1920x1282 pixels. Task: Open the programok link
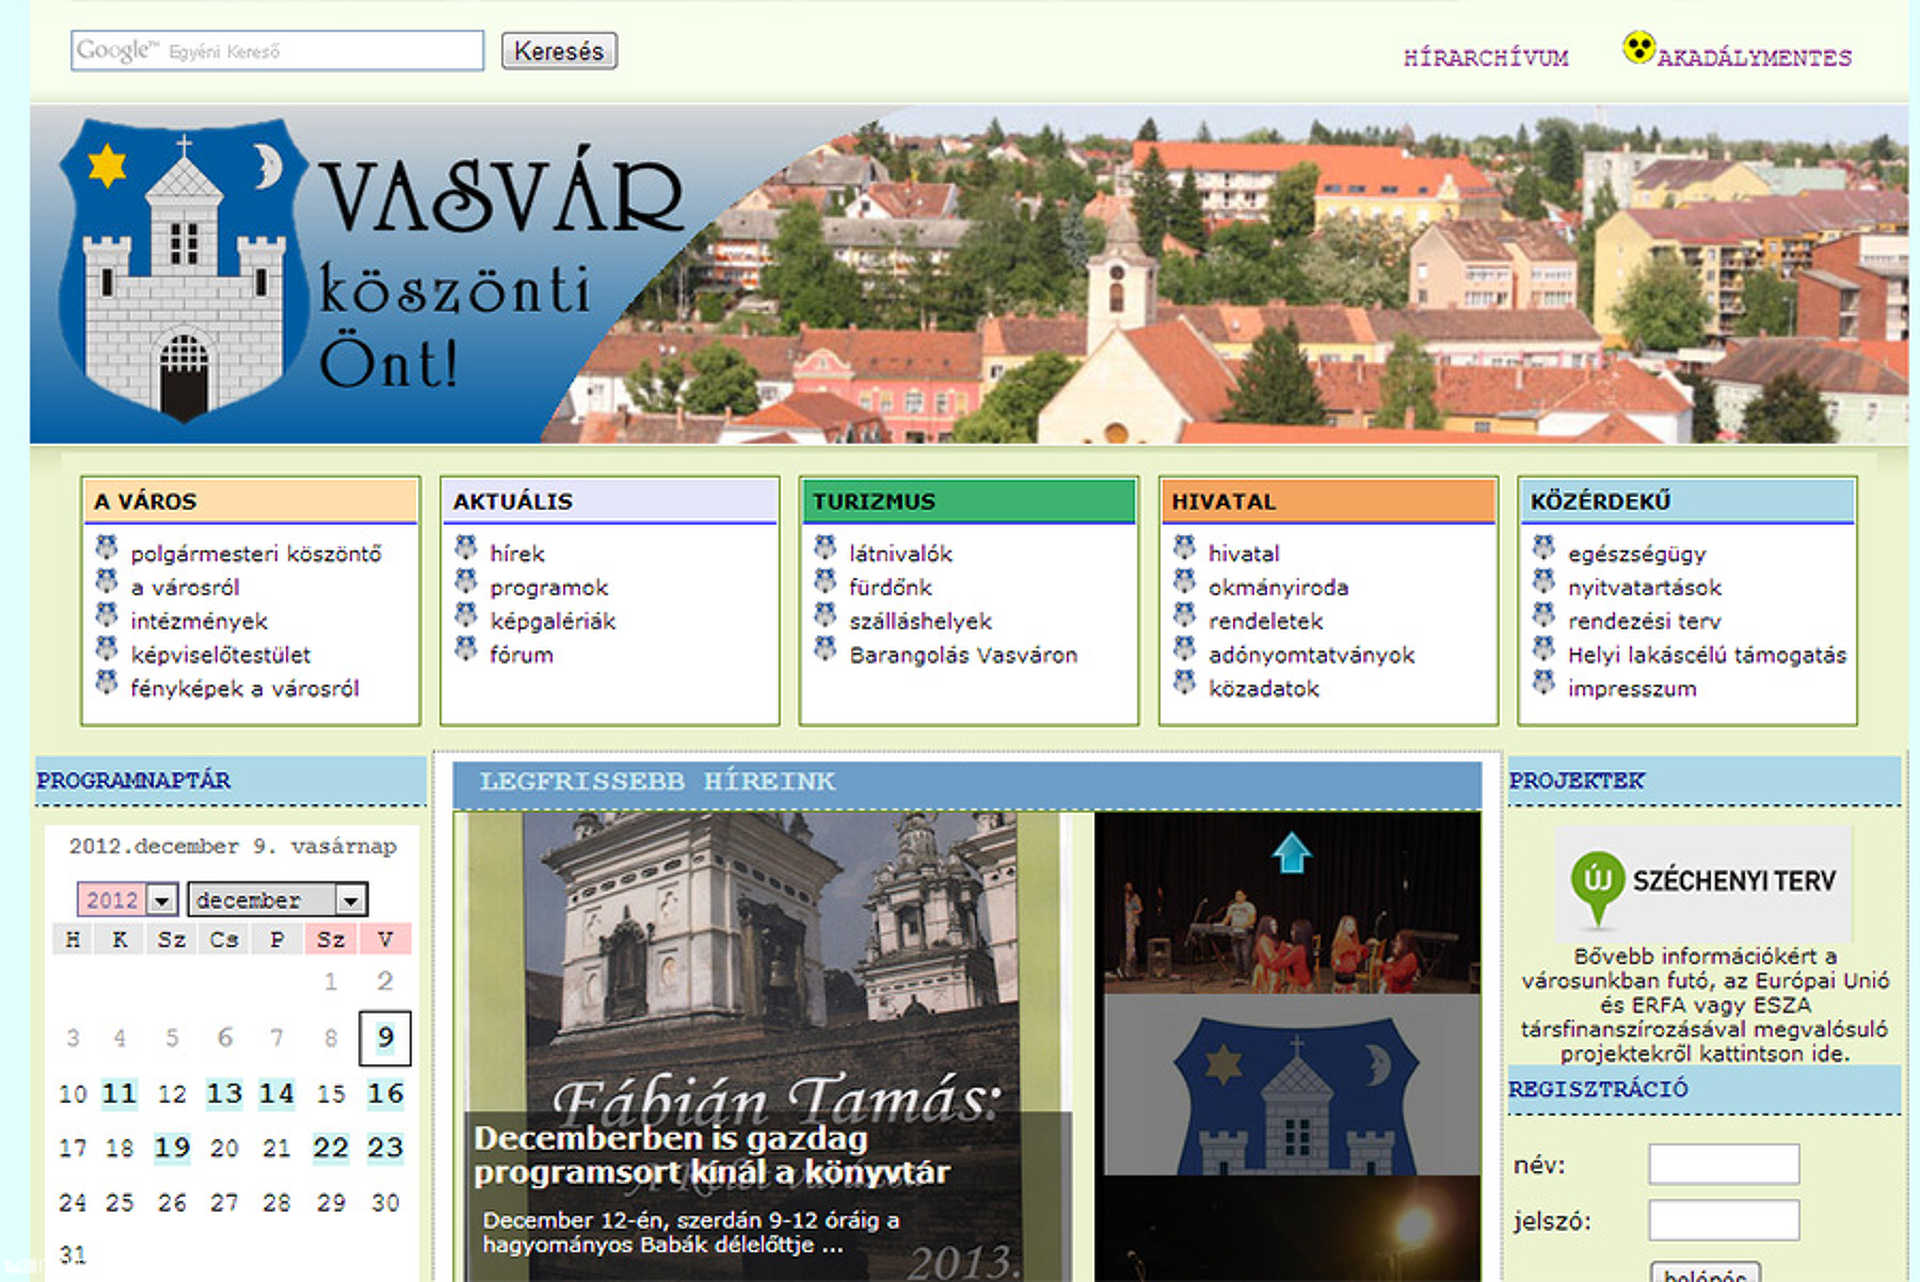(549, 588)
